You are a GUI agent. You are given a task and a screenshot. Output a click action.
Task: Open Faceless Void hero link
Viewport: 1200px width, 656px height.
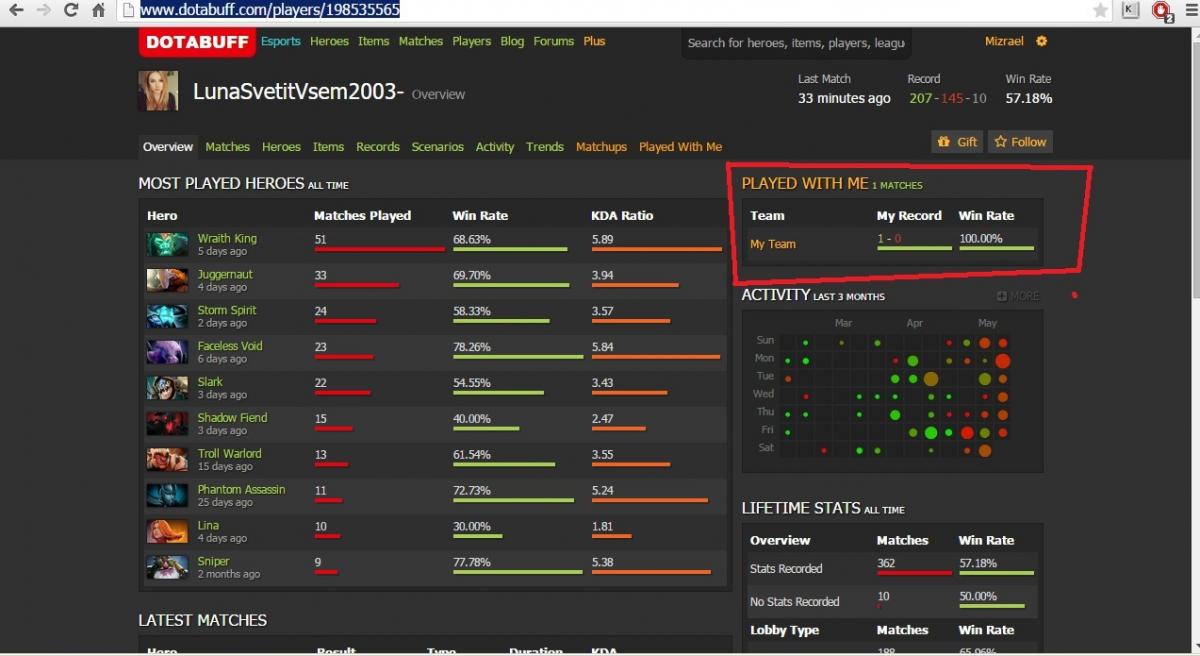(230, 346)
